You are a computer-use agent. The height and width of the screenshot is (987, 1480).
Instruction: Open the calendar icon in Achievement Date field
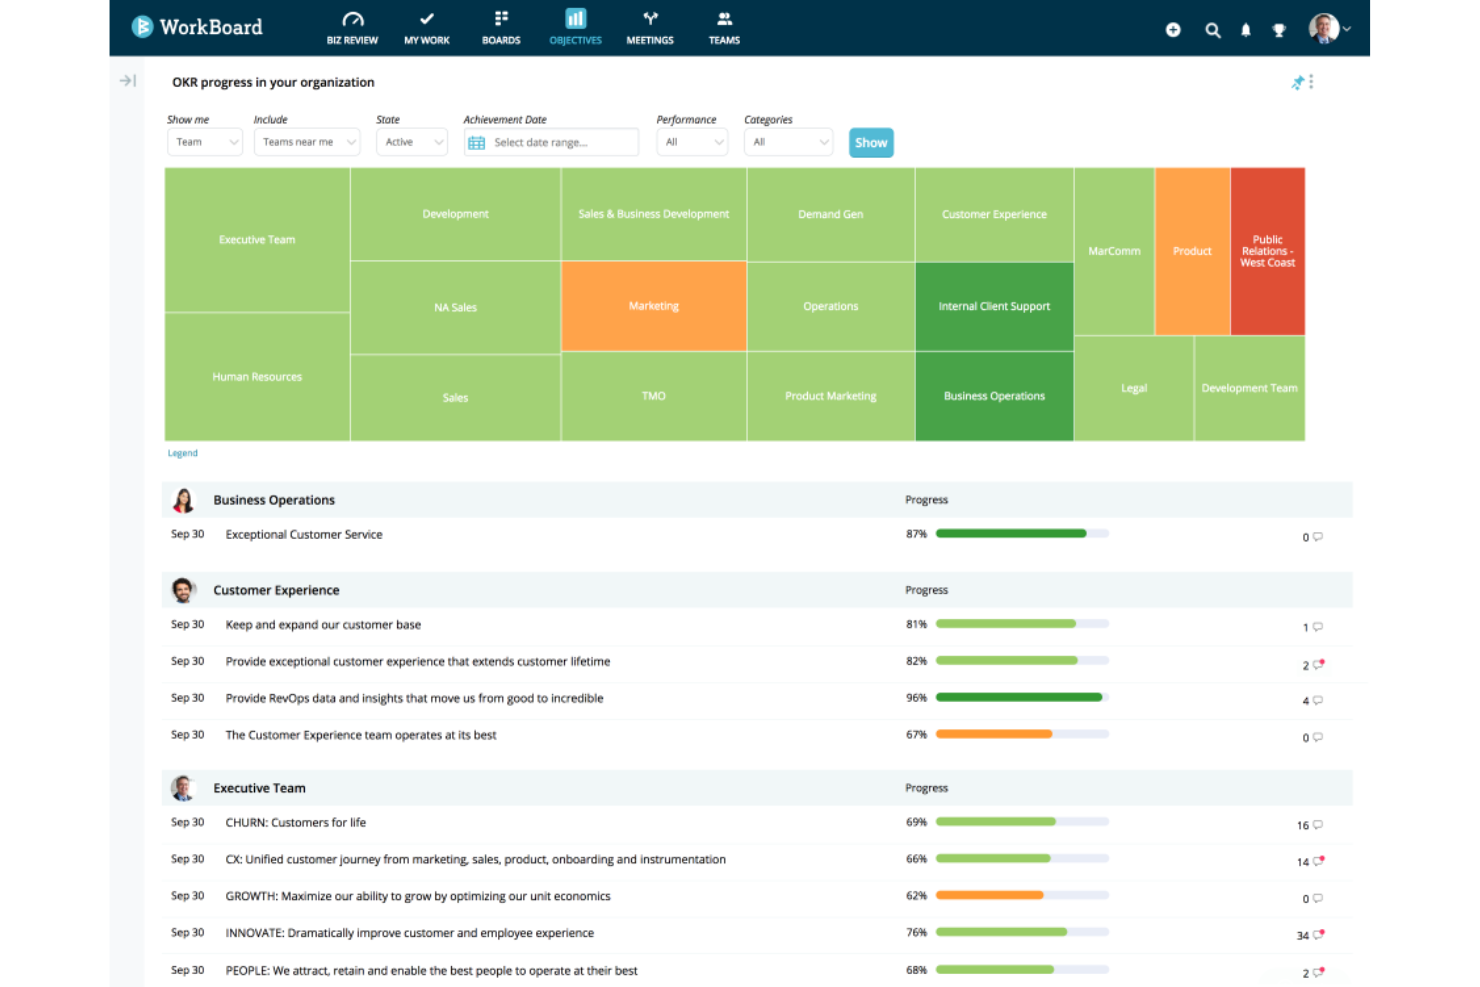pos(476,142)
